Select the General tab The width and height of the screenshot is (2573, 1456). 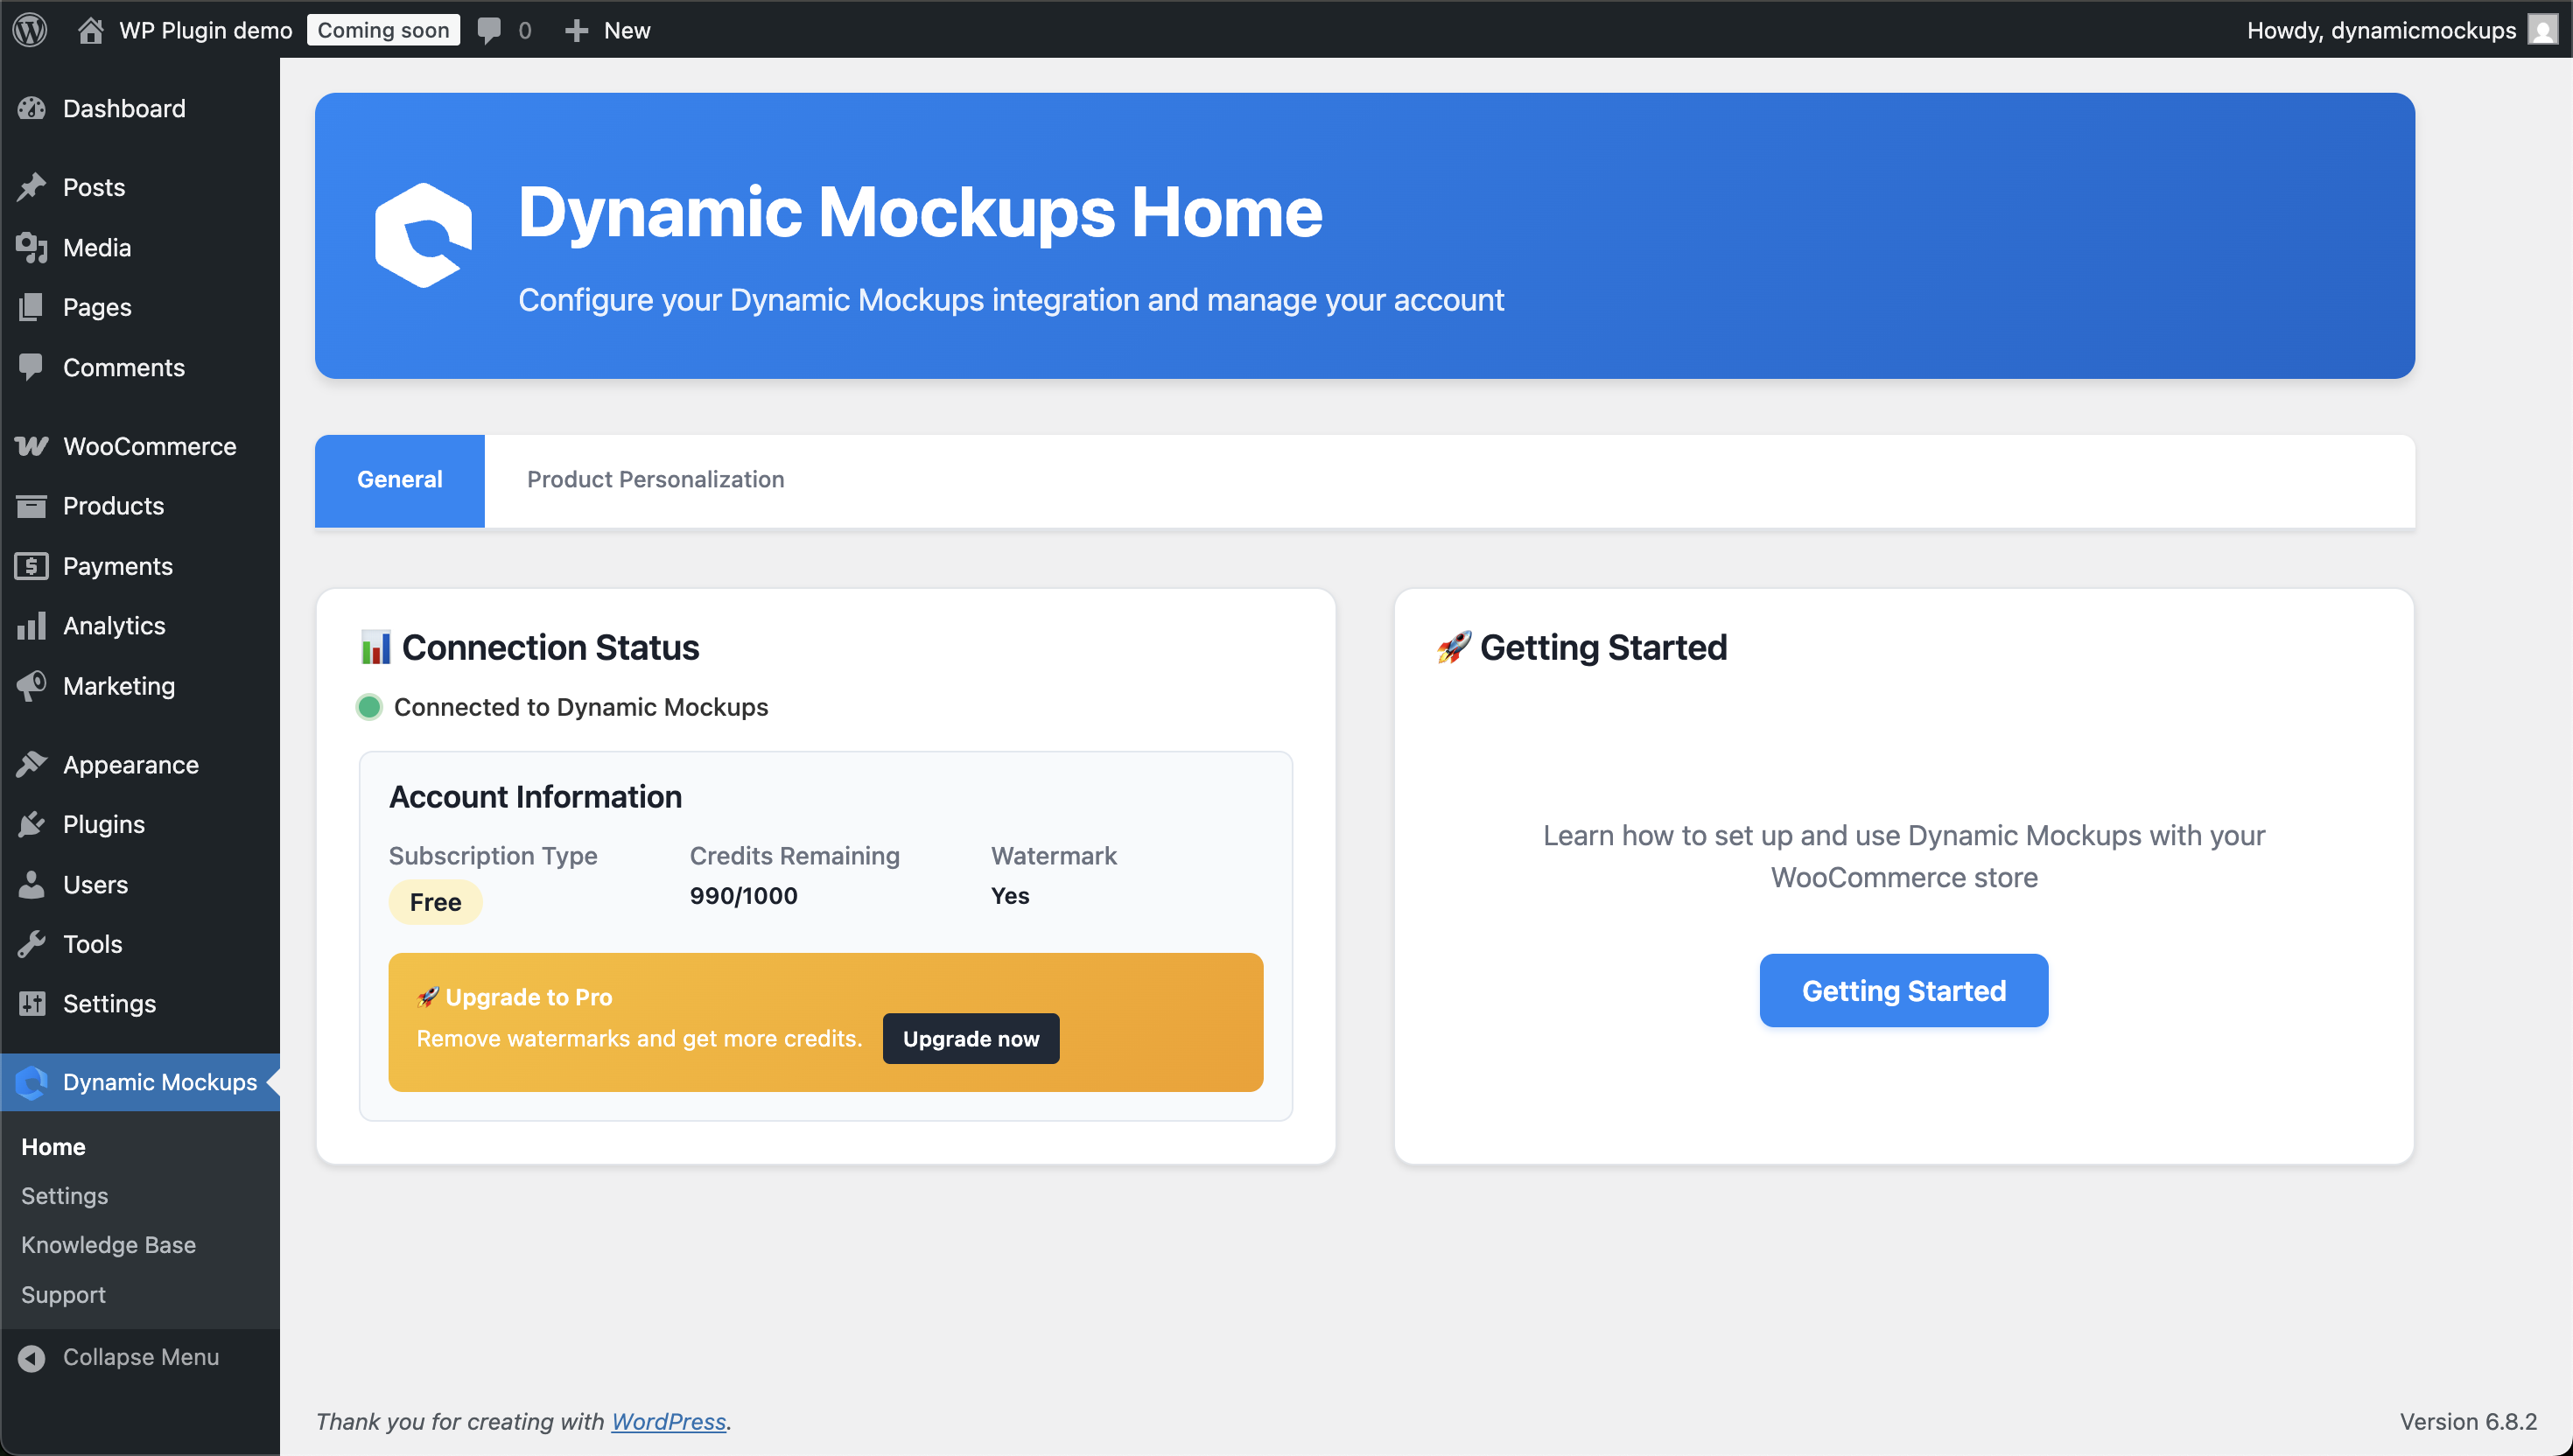399,480
